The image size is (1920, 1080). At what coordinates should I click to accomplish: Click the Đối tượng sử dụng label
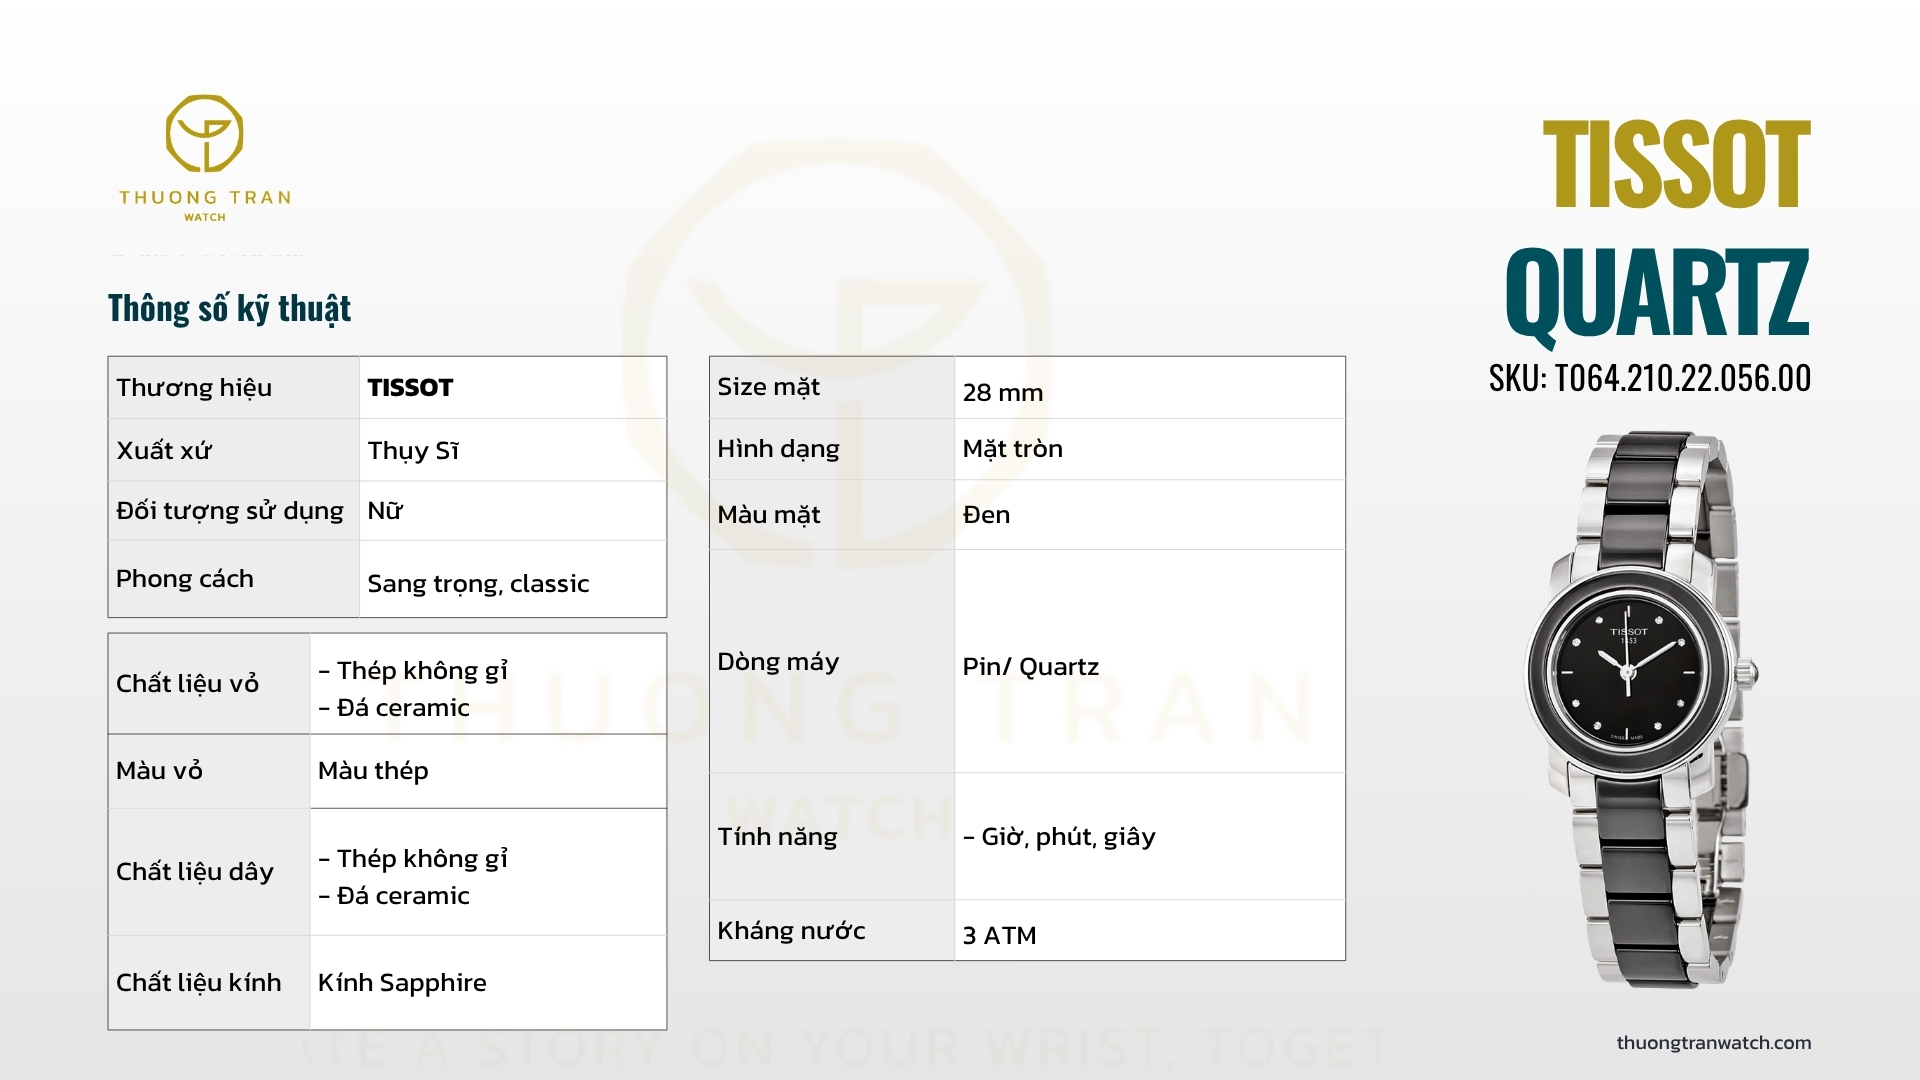point(229,510)
